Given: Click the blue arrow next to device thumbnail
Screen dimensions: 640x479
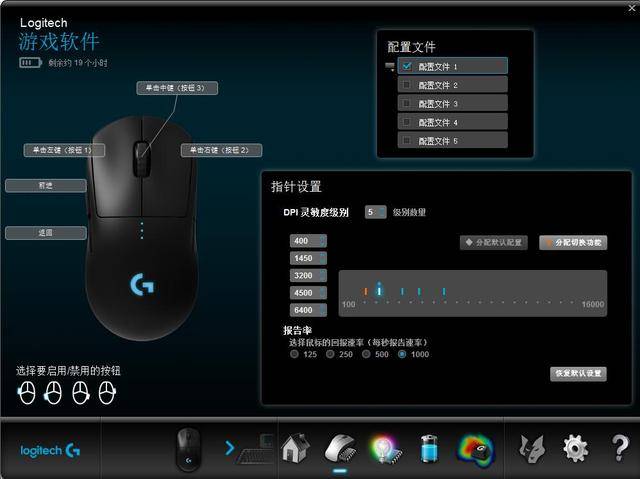Looking at the screenshot, I should [230, 448].
